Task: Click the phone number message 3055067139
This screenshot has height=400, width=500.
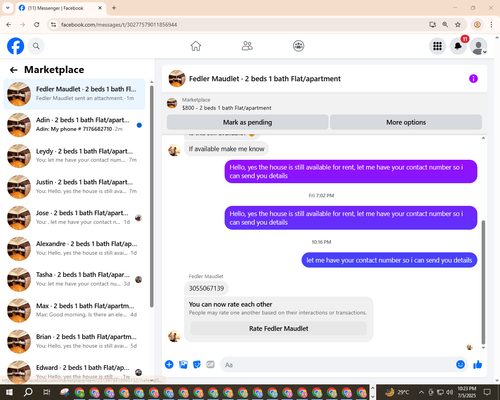Action: (206, 288)
